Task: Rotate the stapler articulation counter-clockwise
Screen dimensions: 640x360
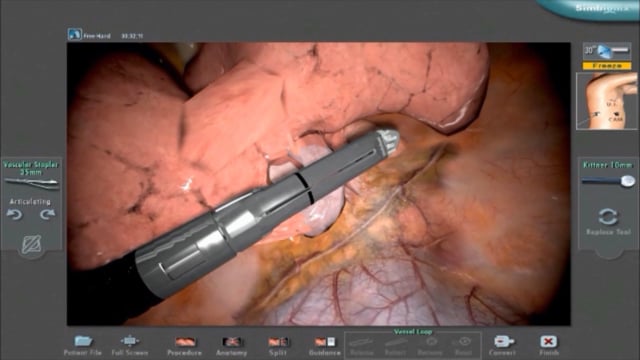Action: click(x=15, y=214)
